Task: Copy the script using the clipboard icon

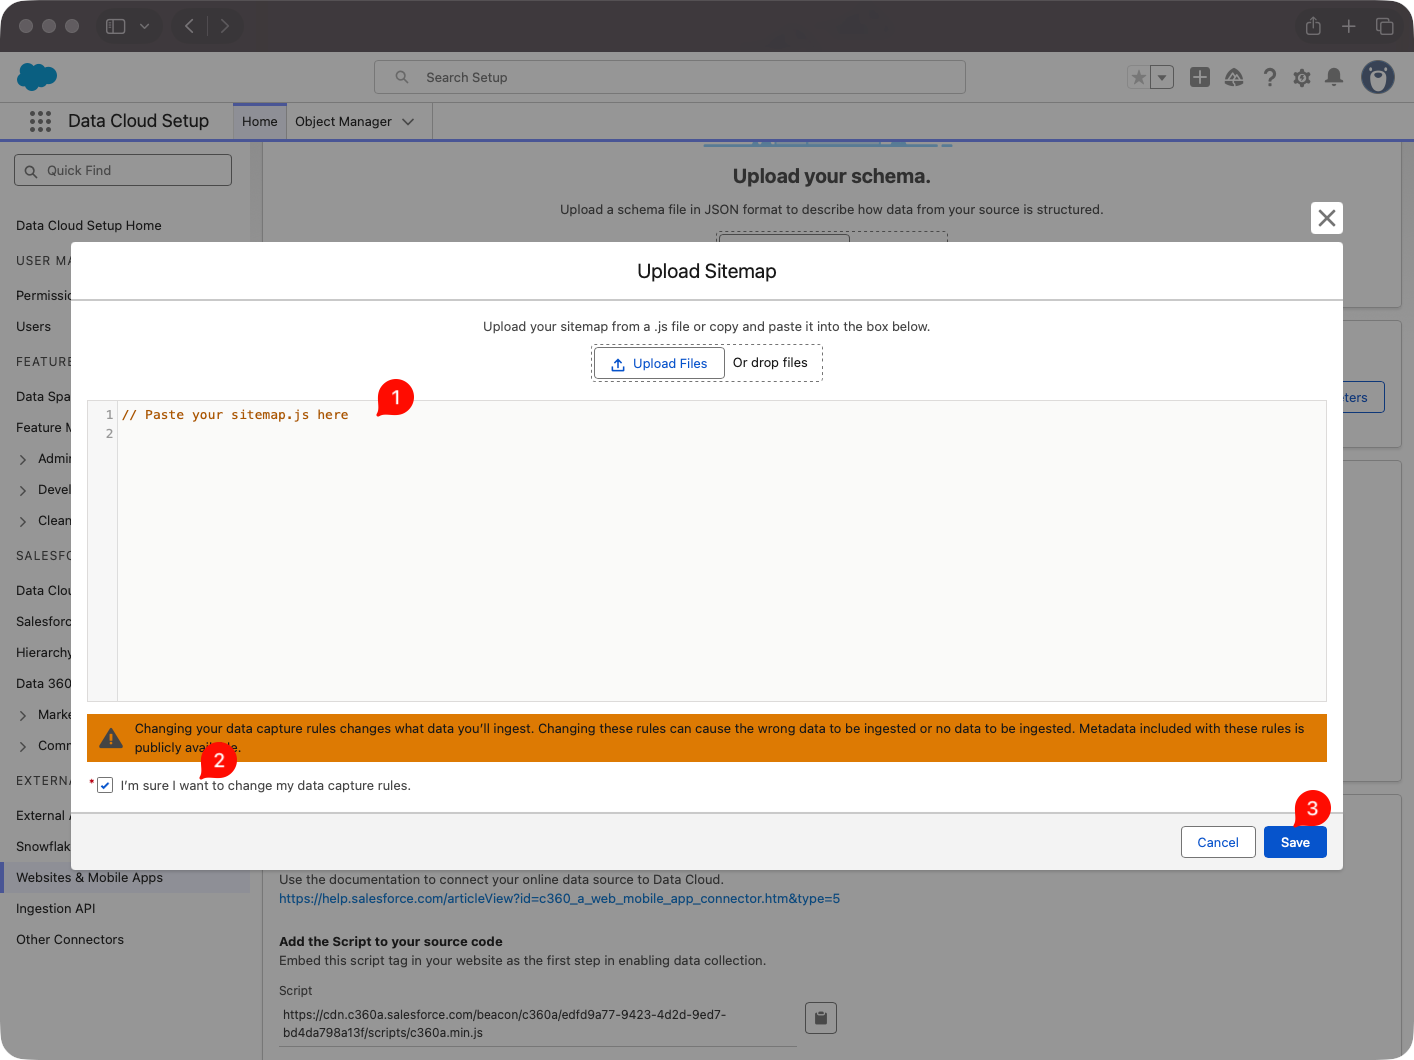Action: click(820, 1017)
